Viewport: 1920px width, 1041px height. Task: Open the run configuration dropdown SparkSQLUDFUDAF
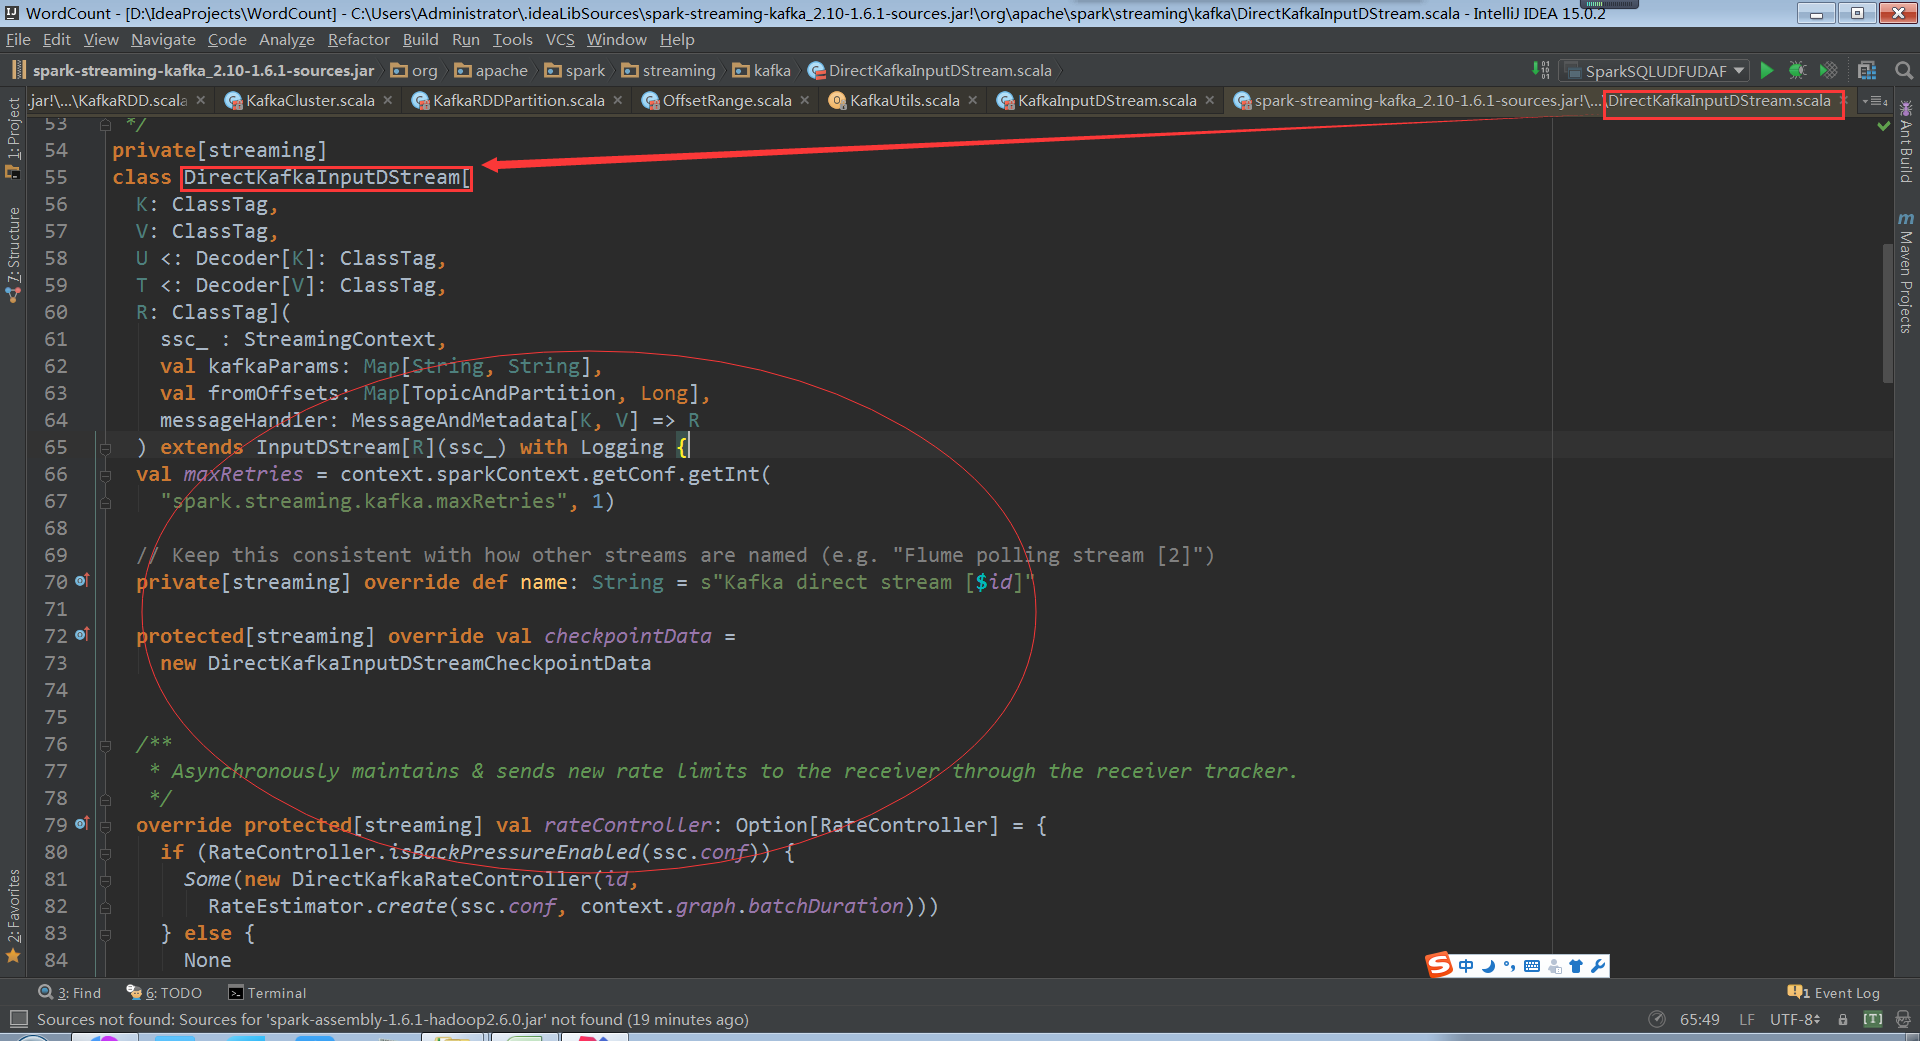(x=1655, y=70)
